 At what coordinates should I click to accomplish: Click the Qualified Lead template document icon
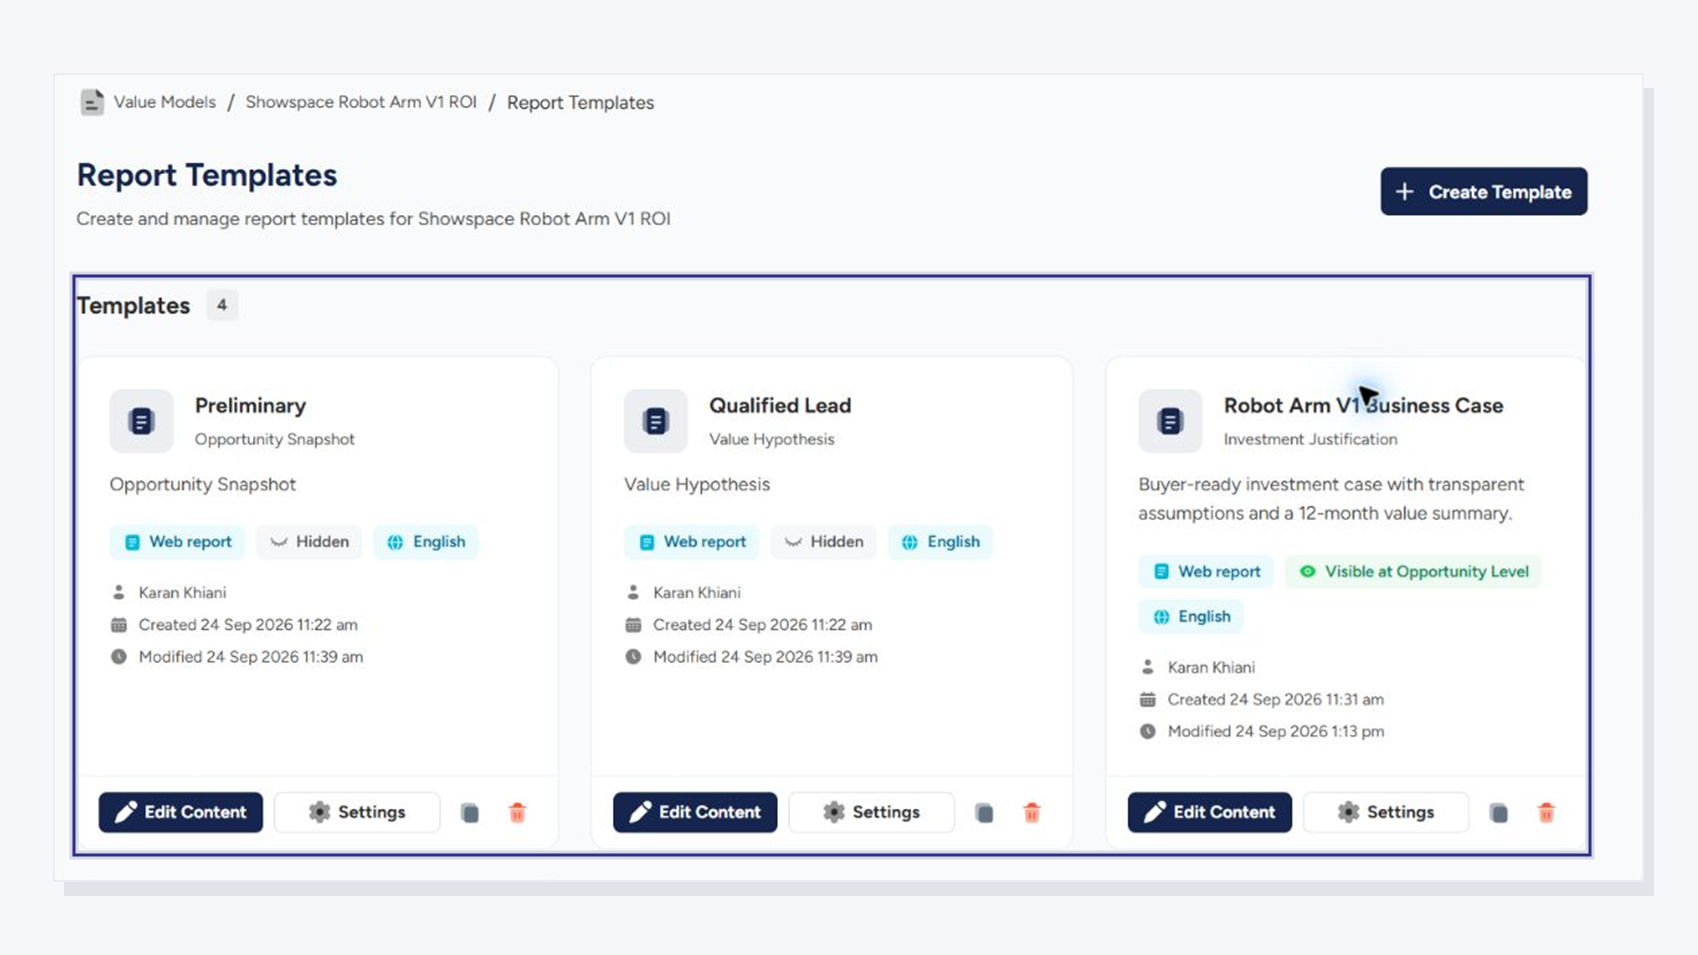pyautogui.click(x=656, y=421)
